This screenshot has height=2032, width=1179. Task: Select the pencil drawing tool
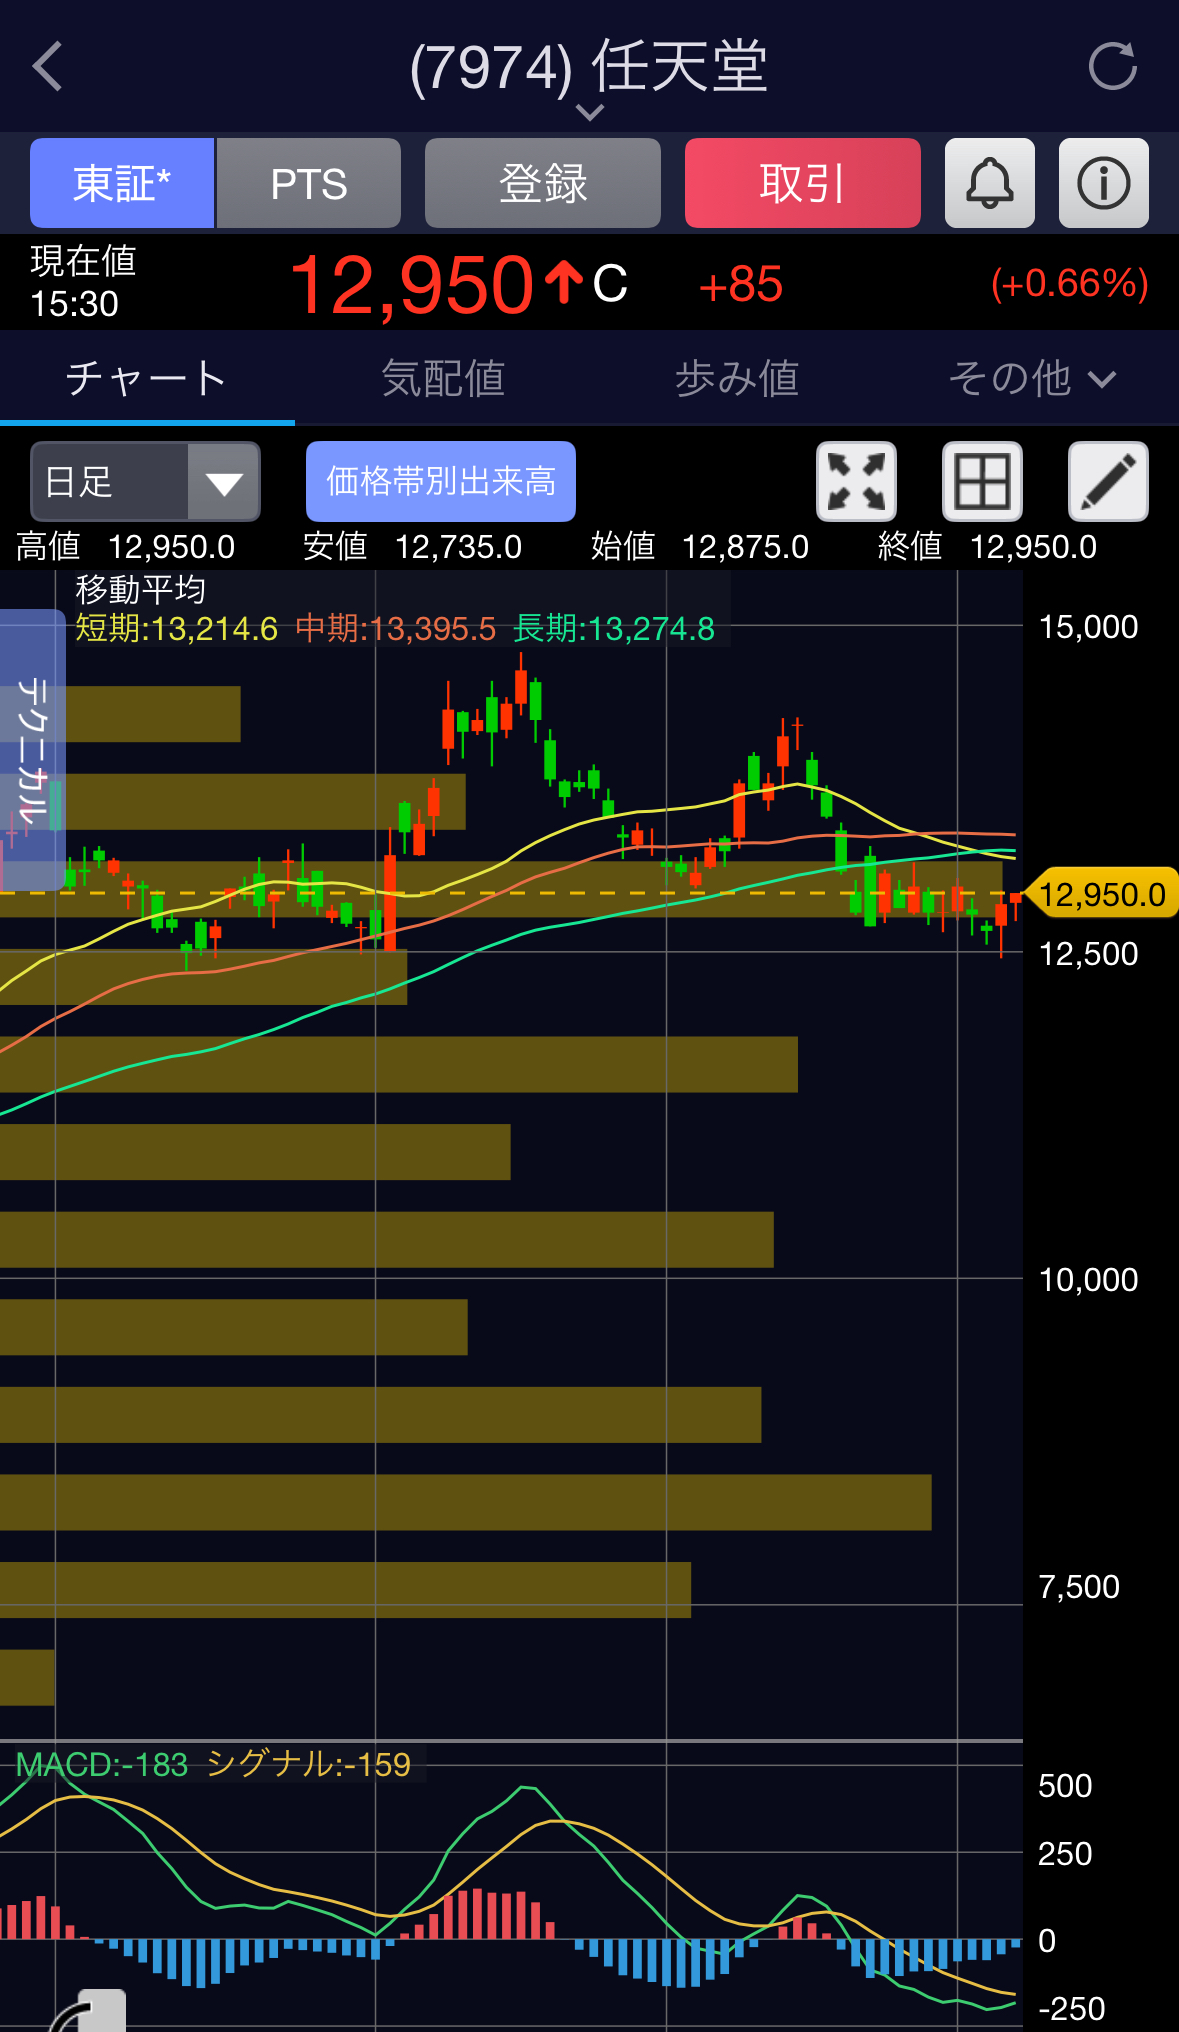[1108, 482]
